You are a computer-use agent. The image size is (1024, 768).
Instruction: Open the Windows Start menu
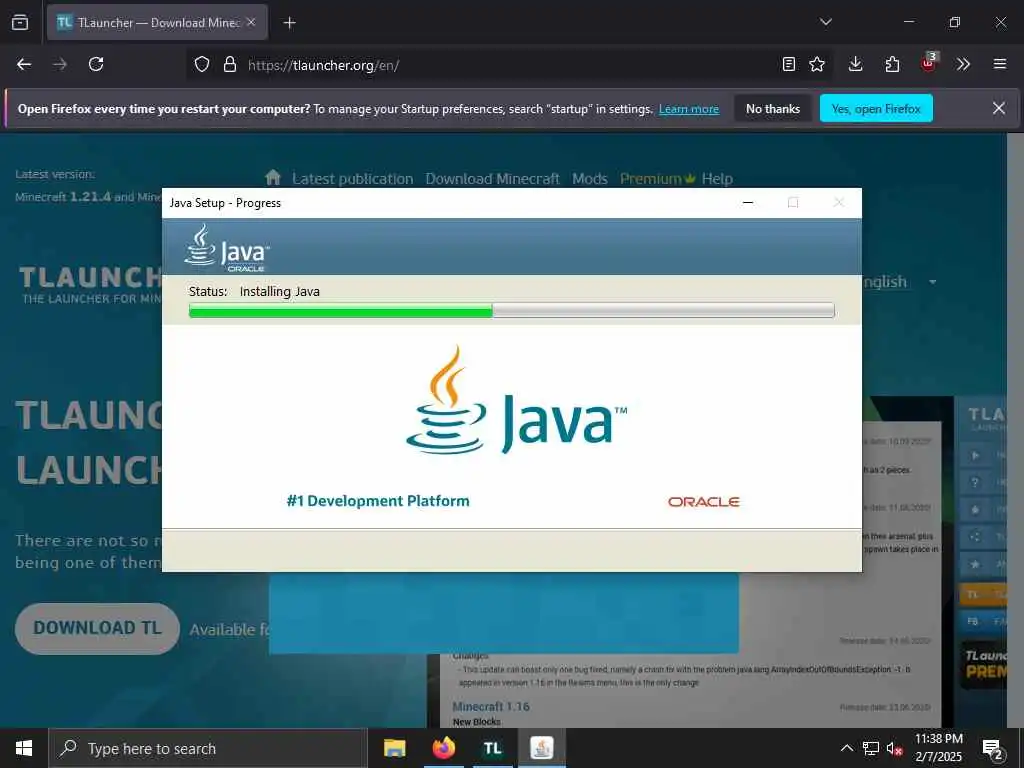tap(24, 748)
